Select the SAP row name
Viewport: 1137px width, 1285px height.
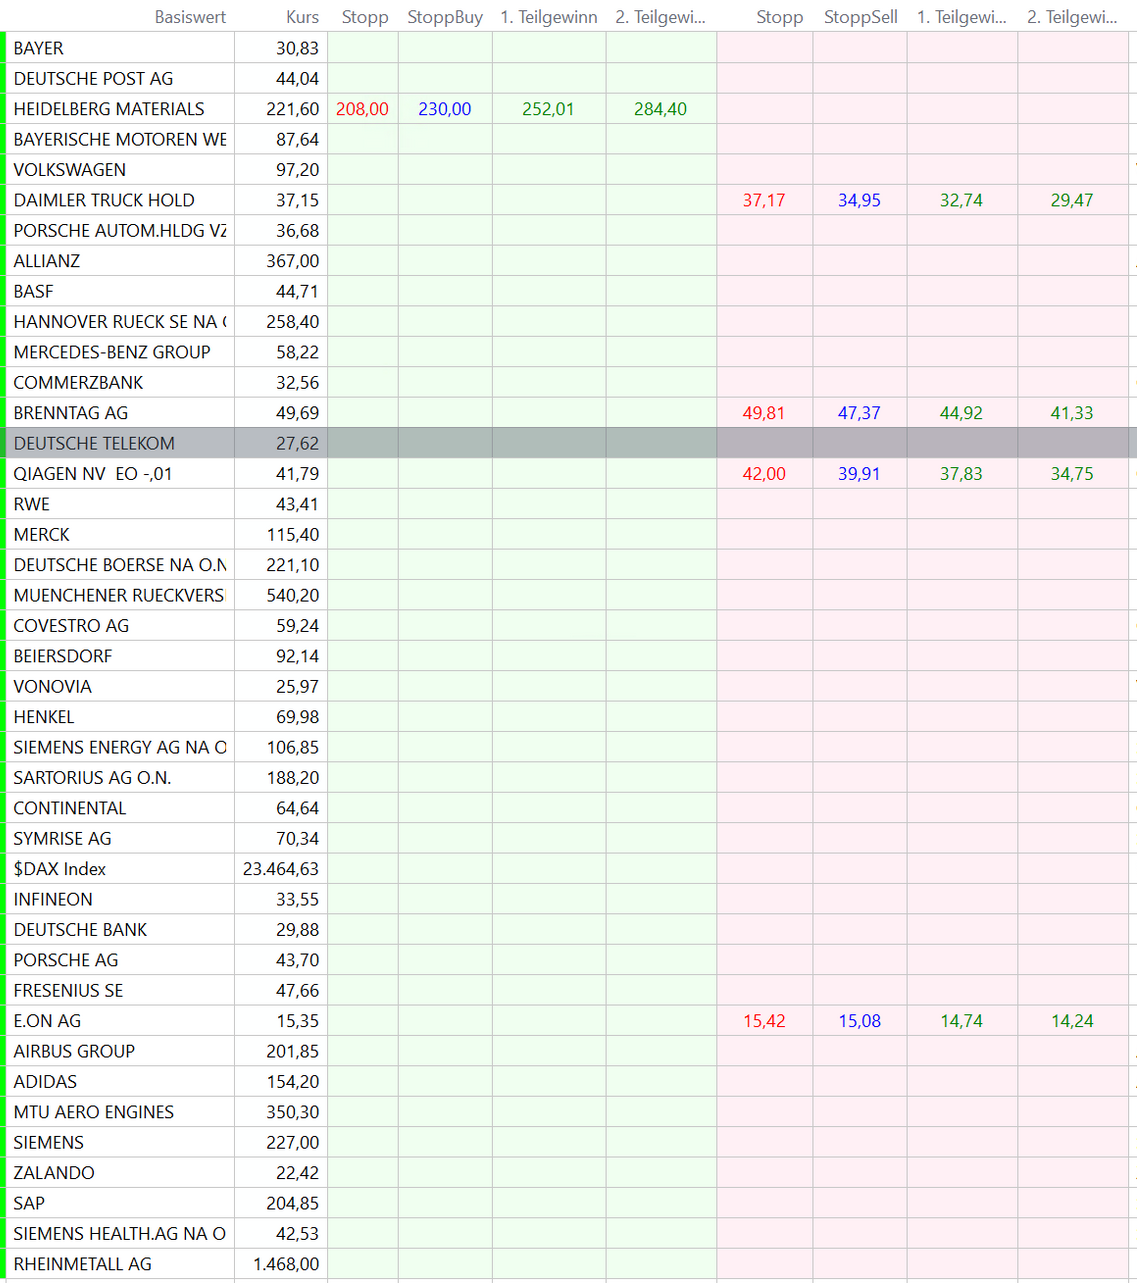coord(29,1203)
